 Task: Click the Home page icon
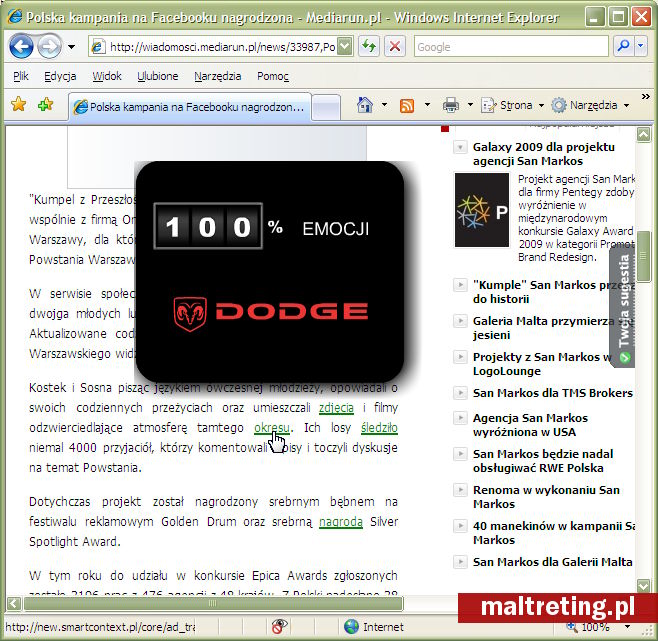click(365, 105)
